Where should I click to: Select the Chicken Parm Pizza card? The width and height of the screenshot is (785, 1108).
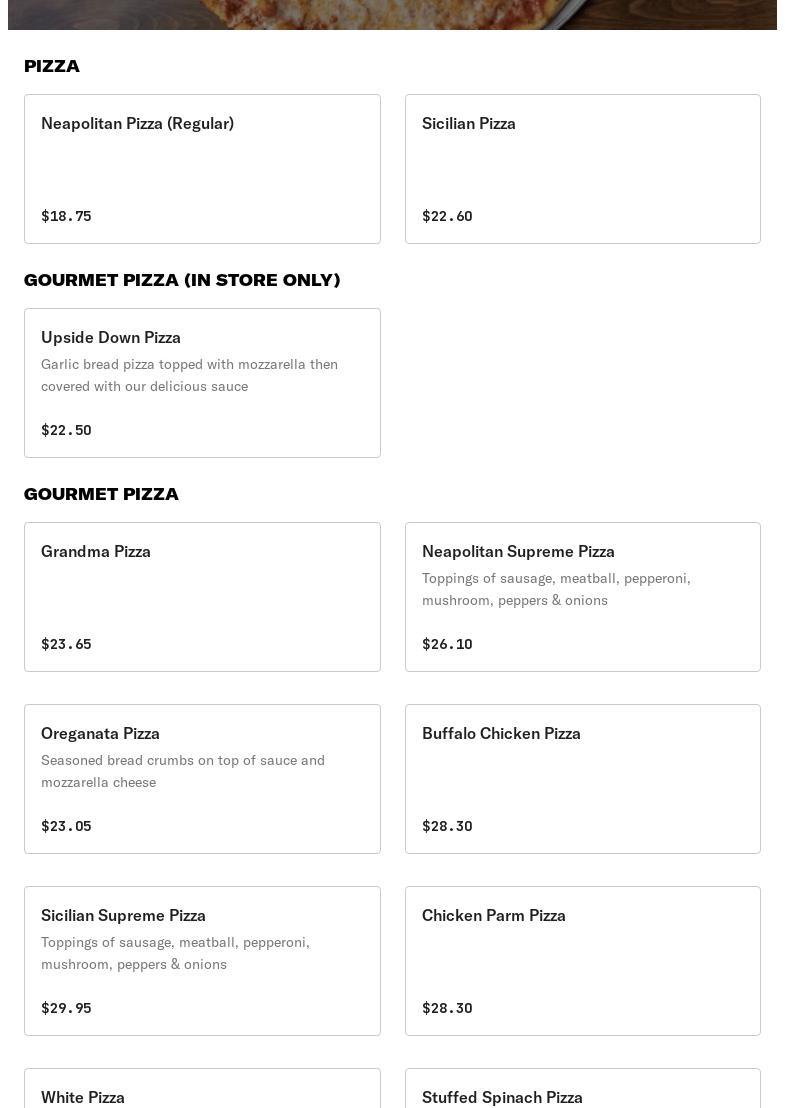click(582, 960)
